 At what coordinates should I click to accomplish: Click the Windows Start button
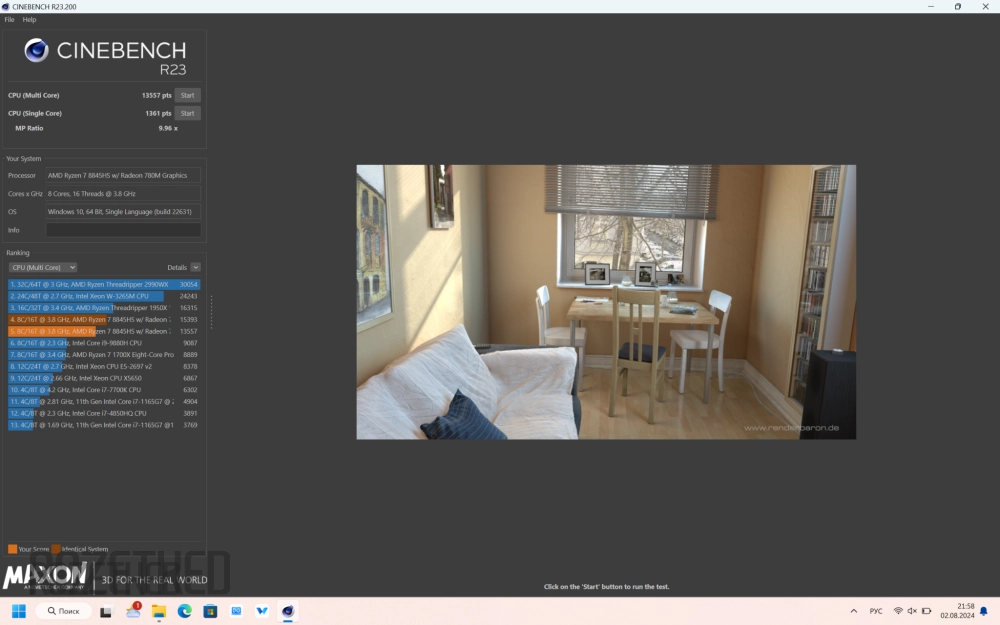coord(18,611)
